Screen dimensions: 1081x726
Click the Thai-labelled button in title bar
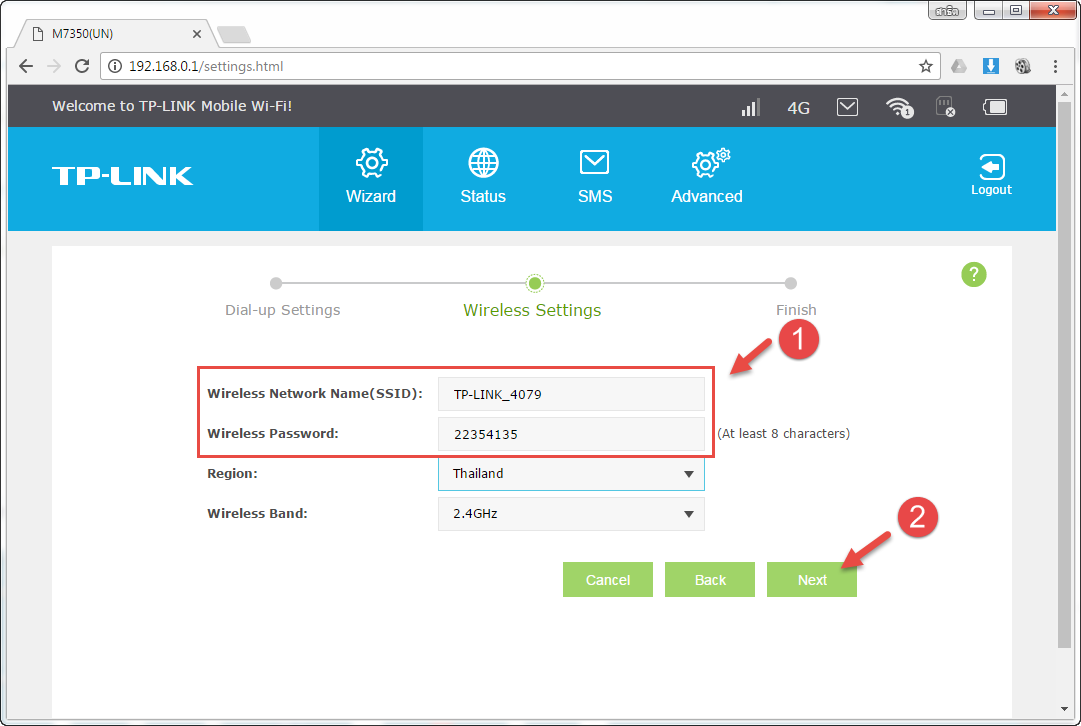tap(947, 11)
